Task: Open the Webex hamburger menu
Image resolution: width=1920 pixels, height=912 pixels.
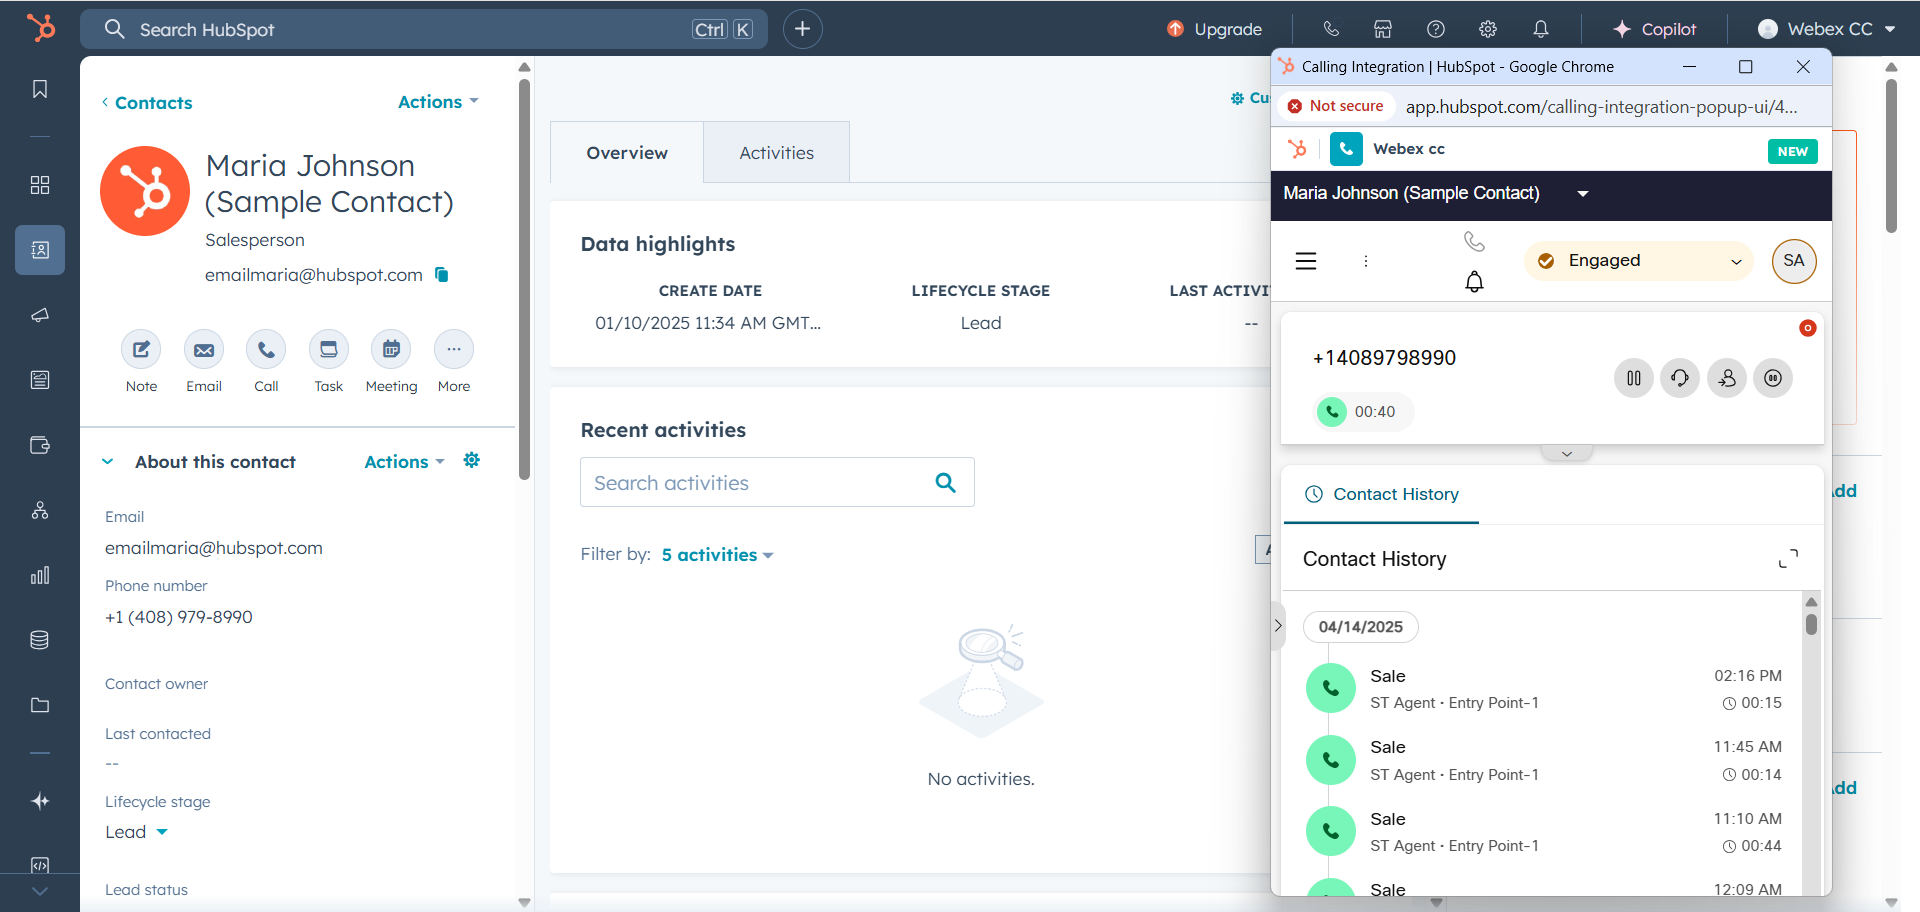Action: click(x=1306, y=261)
